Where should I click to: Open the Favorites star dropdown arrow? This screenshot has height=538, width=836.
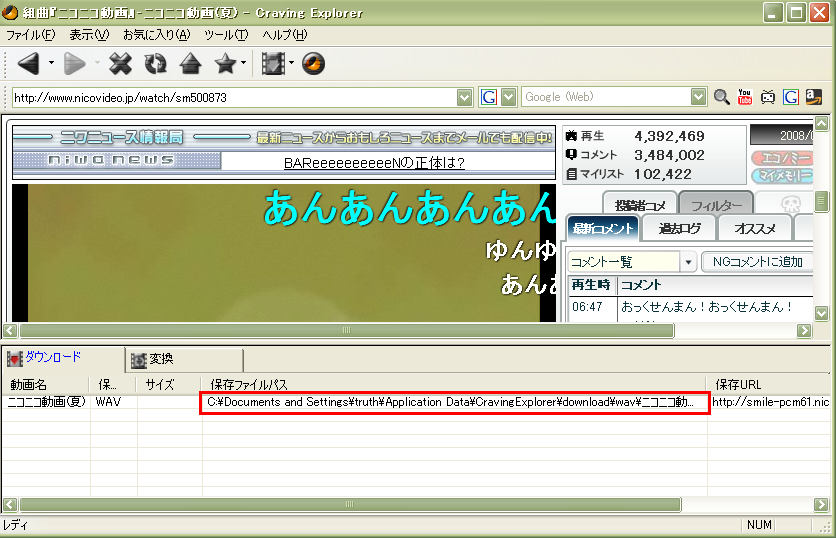pyautogui.click(x=244, y=63)
